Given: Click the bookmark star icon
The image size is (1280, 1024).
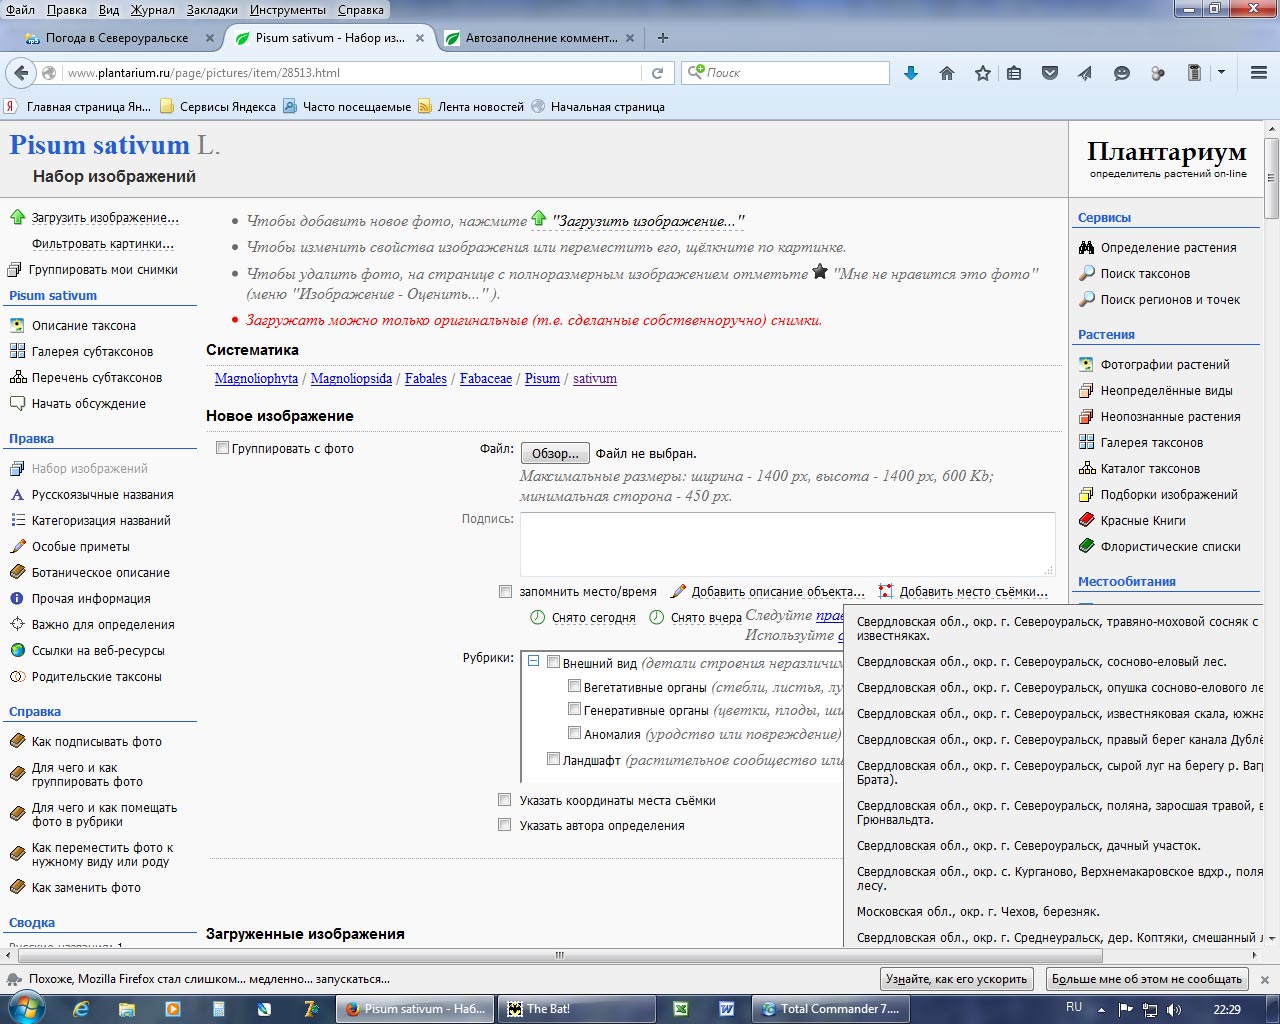Looking at the screenshot, I should (983, 73).
